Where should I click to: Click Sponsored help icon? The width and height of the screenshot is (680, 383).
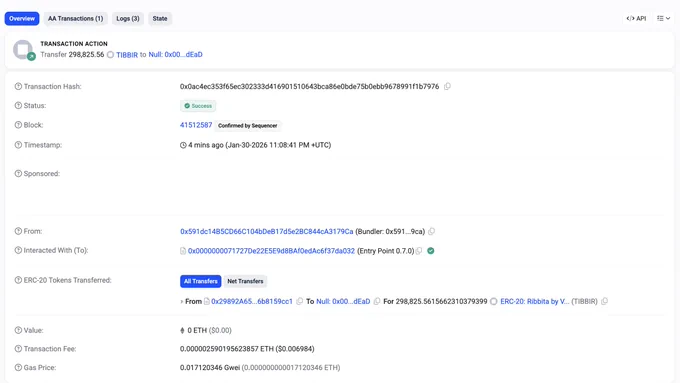(x=18, y=173)
